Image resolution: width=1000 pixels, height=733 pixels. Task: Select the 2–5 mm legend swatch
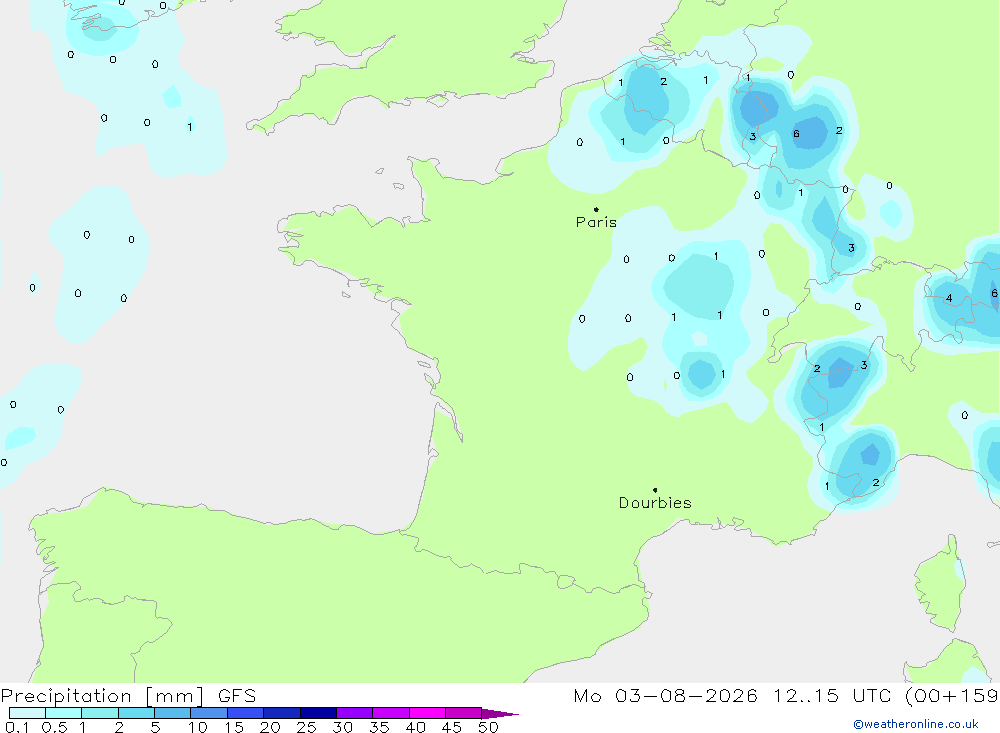pyautogui.click(x=136, y=713)
